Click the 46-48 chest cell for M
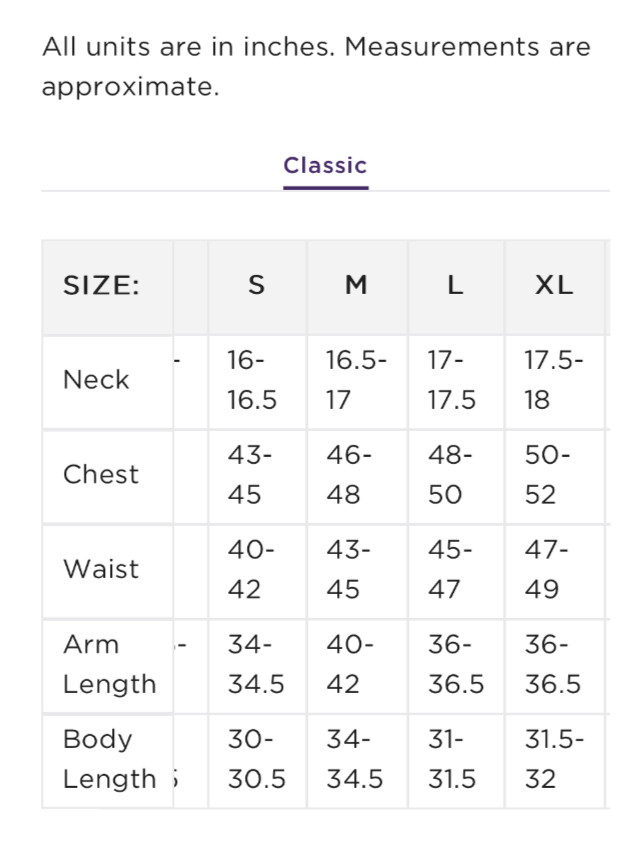This screenshot has width=633, height=849. pyautogui.click(x=350, y=474)
